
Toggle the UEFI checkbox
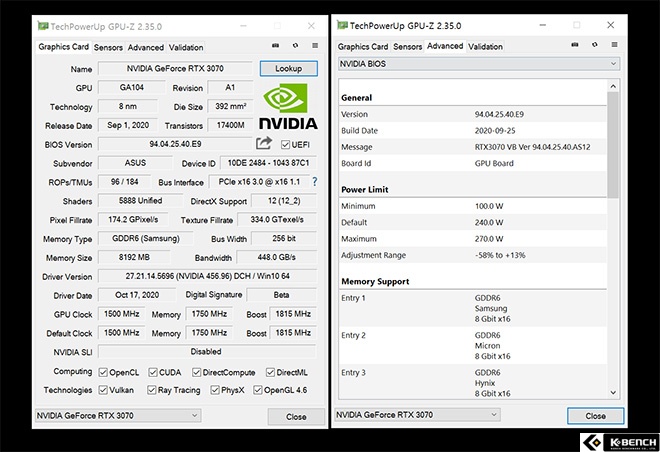pyautogui.click(x=285, y=145)
